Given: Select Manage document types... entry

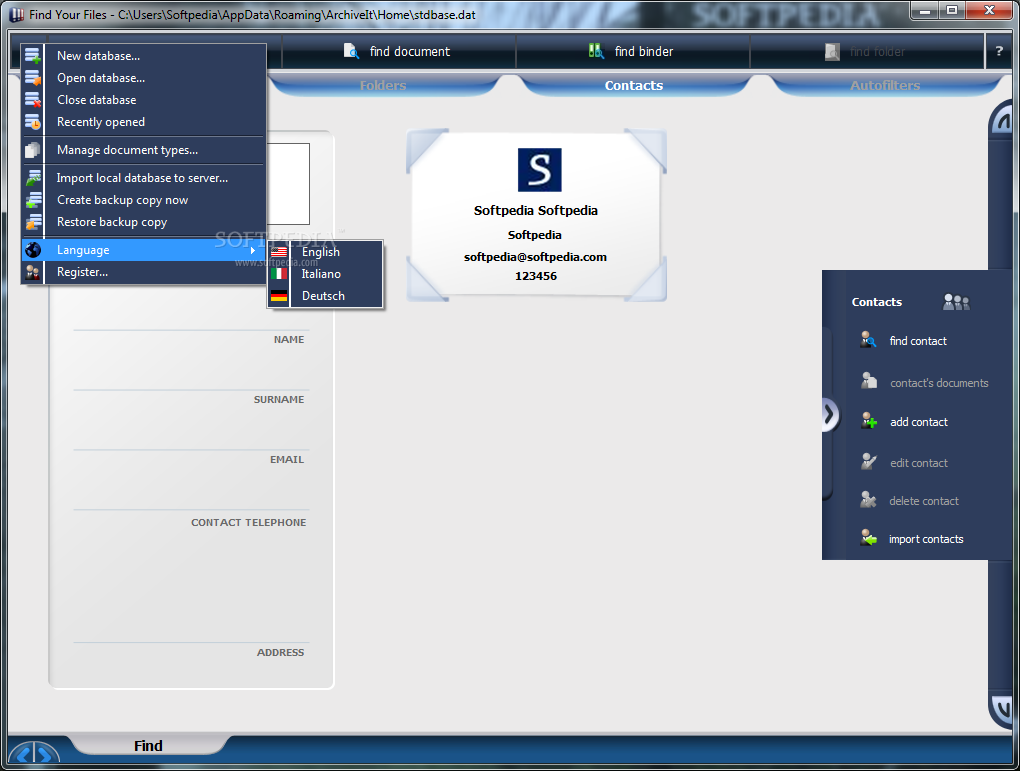Looking at the screenshot, I should point(144,150).
